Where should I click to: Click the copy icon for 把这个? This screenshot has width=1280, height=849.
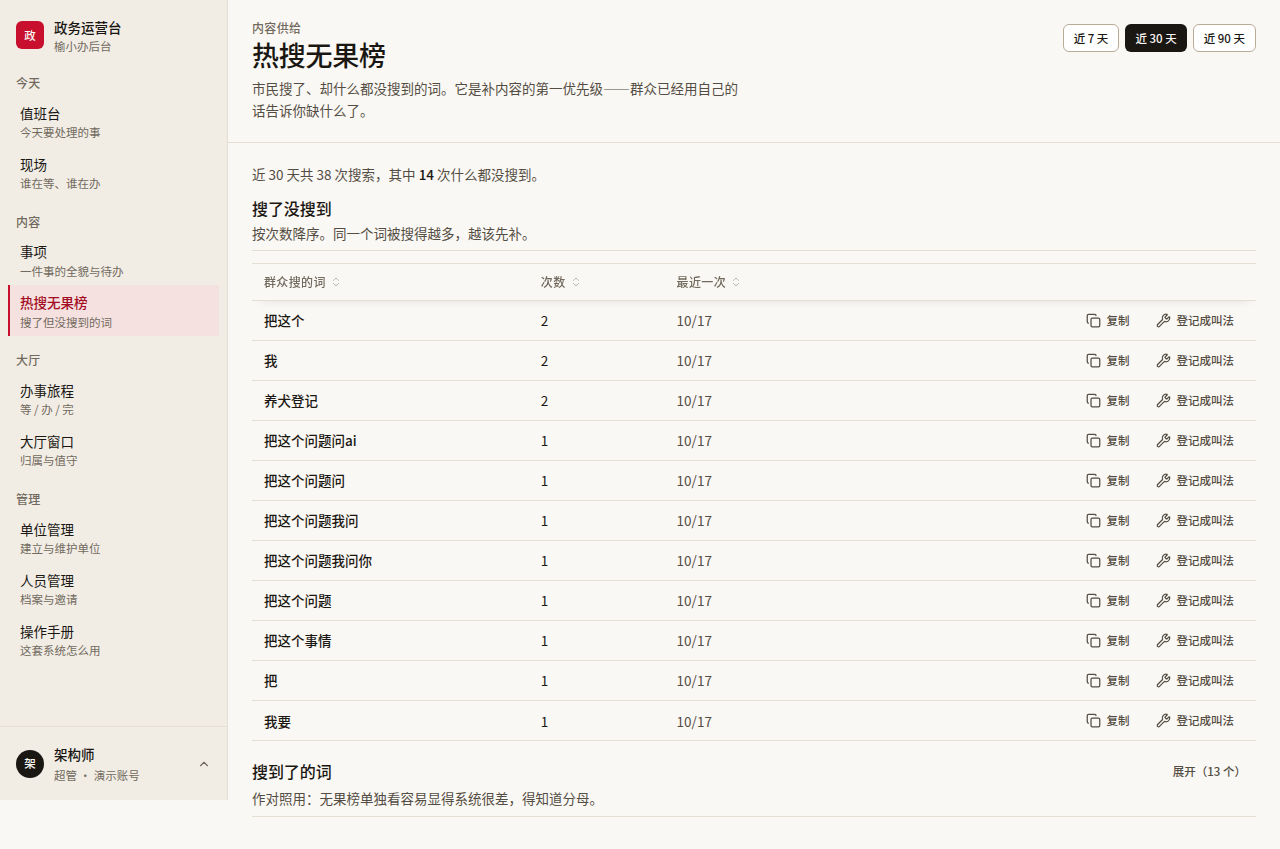point(1093,321)
